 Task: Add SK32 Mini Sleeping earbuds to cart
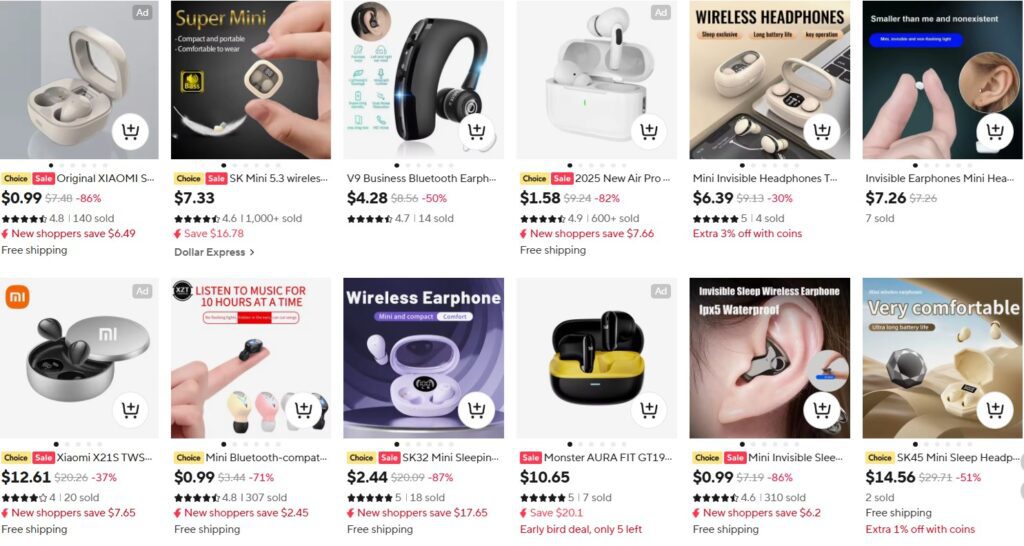476,410
